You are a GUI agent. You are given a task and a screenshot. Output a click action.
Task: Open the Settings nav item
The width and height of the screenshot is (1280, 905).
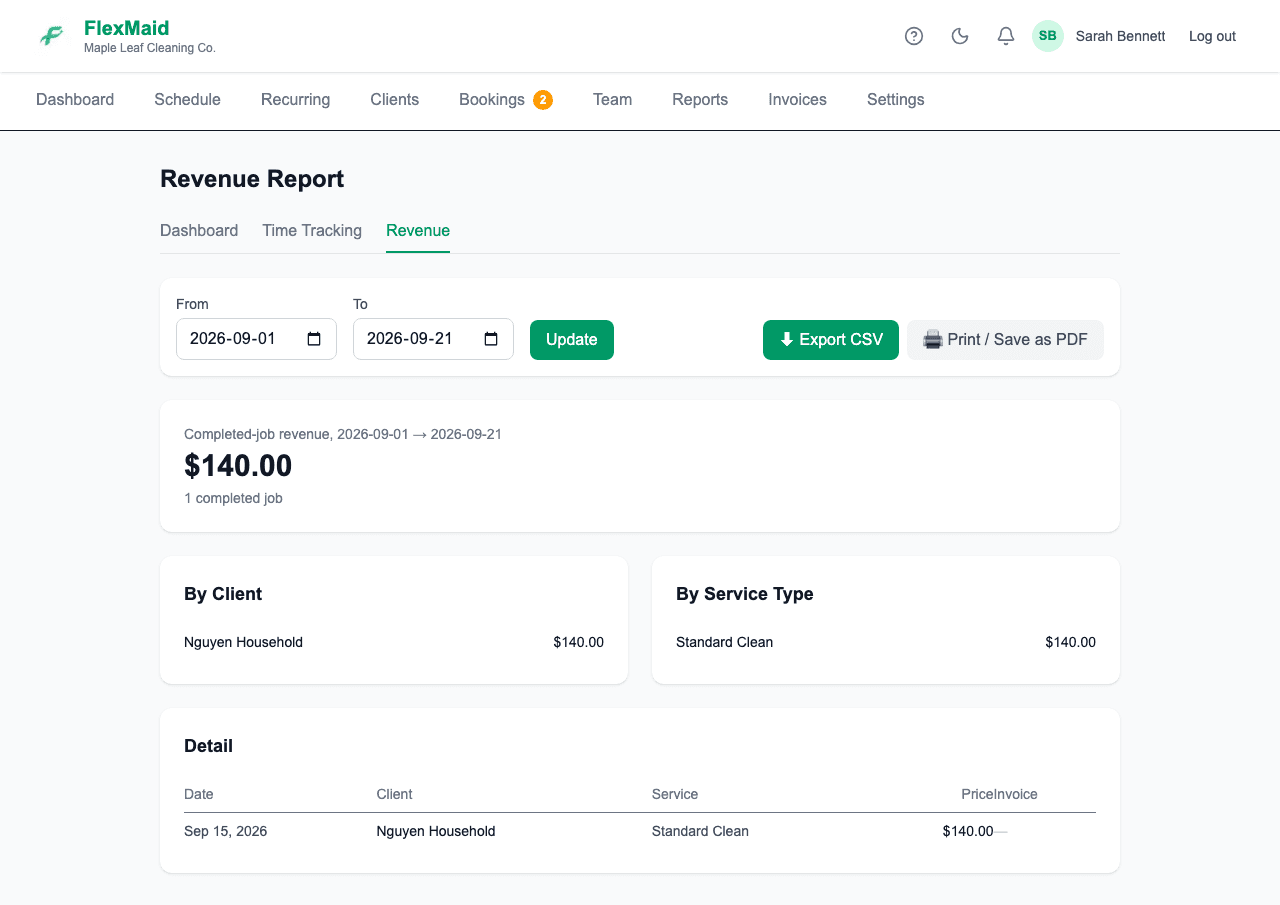pos(895,100)
